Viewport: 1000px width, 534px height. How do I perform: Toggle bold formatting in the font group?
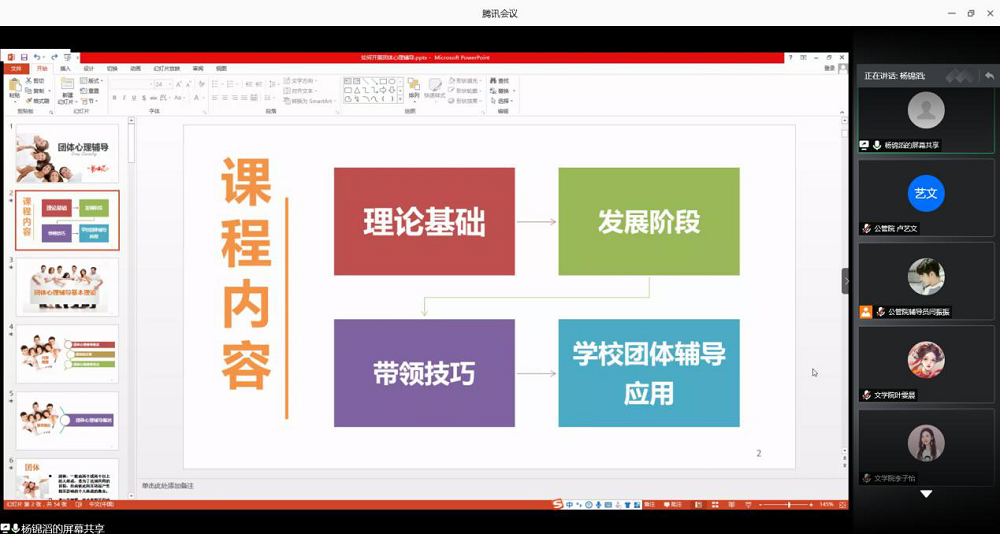click(114, 98)
